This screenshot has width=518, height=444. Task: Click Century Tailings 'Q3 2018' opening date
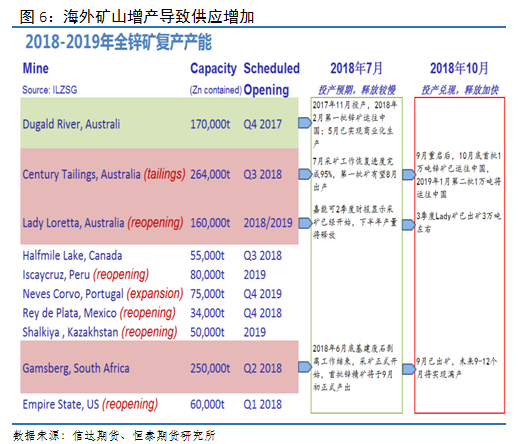tap(263, 174)
